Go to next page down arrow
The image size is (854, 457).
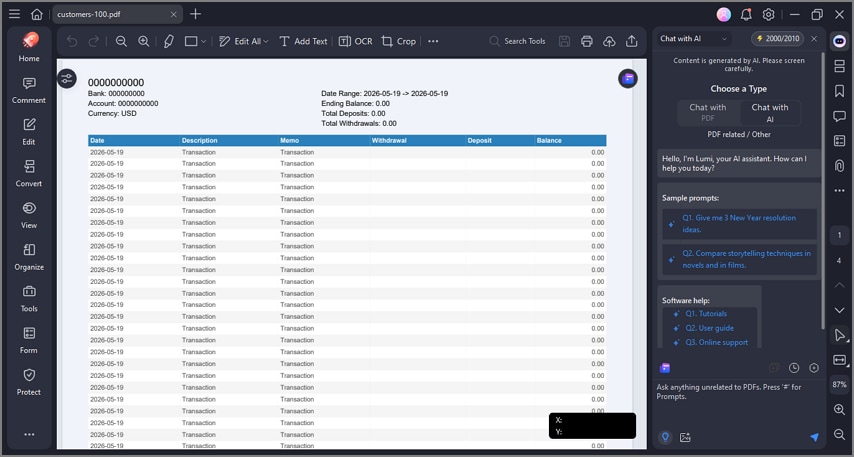tap(839, 310)
